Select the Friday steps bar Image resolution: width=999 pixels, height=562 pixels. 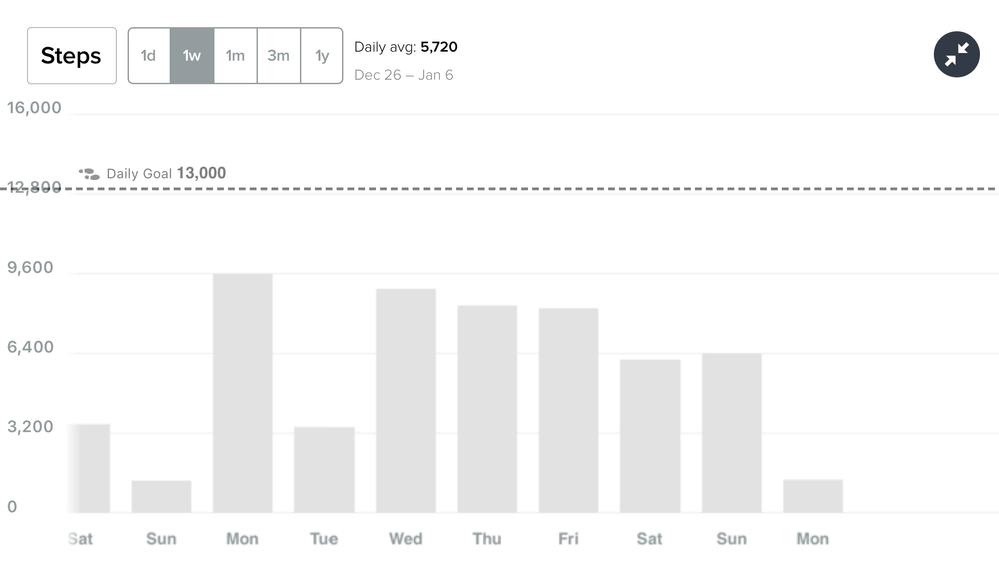pyautogui.click(x=568, y=410)
